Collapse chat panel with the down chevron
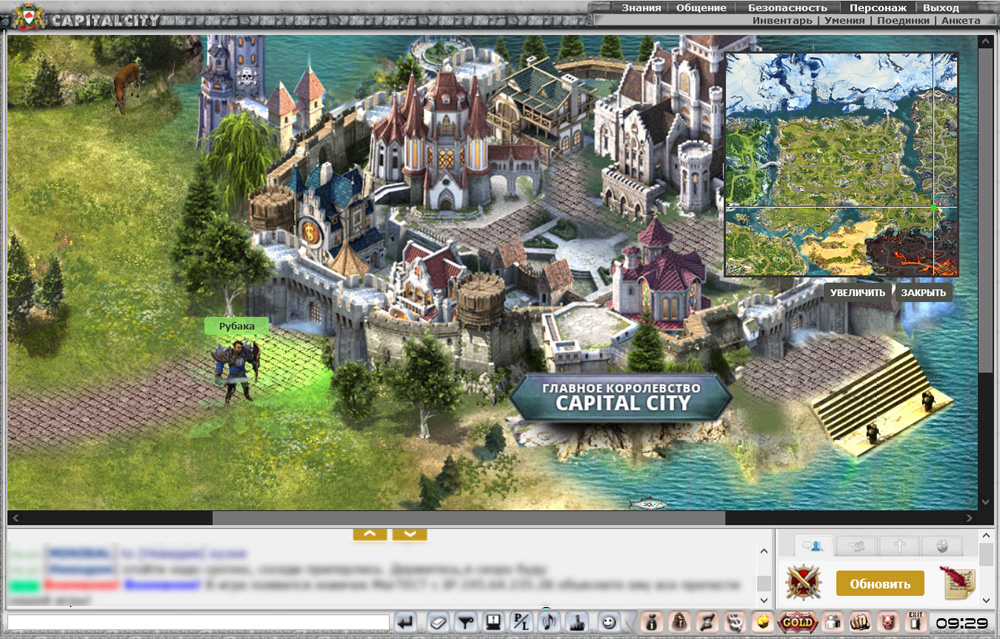Viewport: 1000px width, 639px height. [410, 534]
